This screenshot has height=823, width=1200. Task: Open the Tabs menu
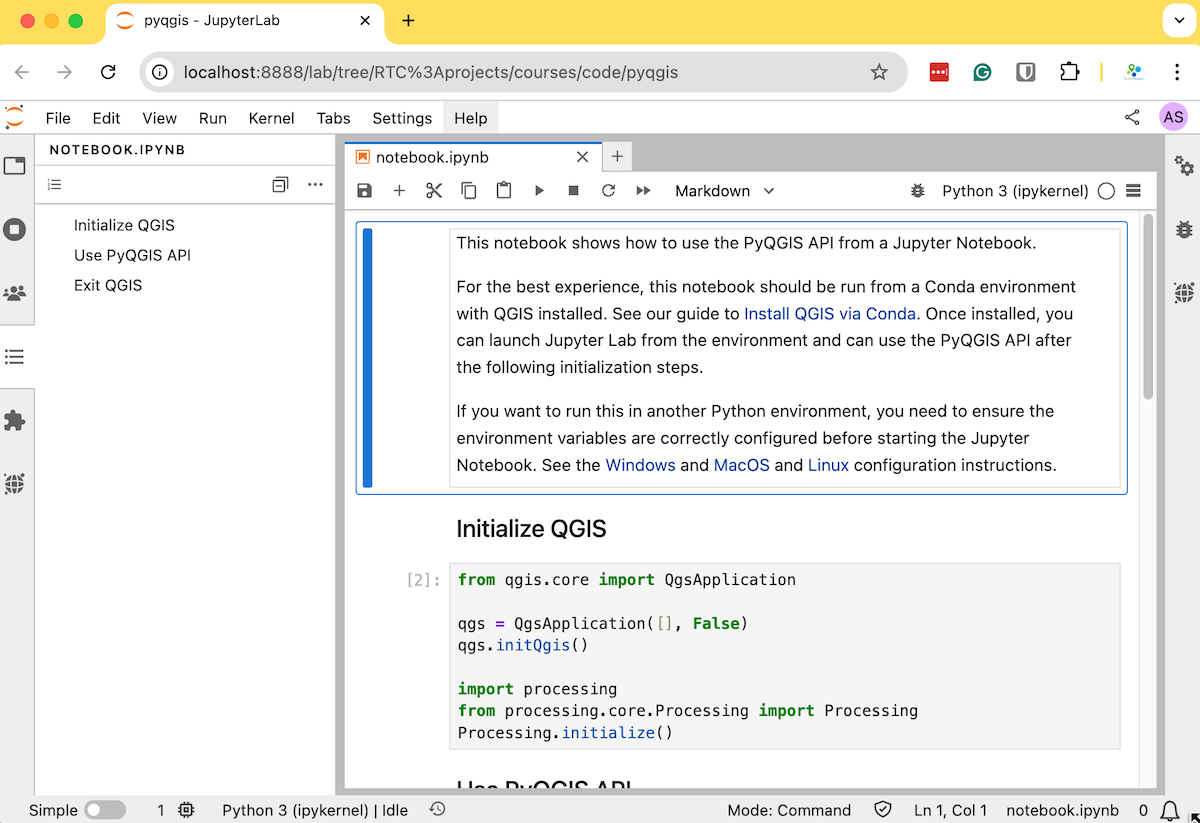tap(334, 118)
